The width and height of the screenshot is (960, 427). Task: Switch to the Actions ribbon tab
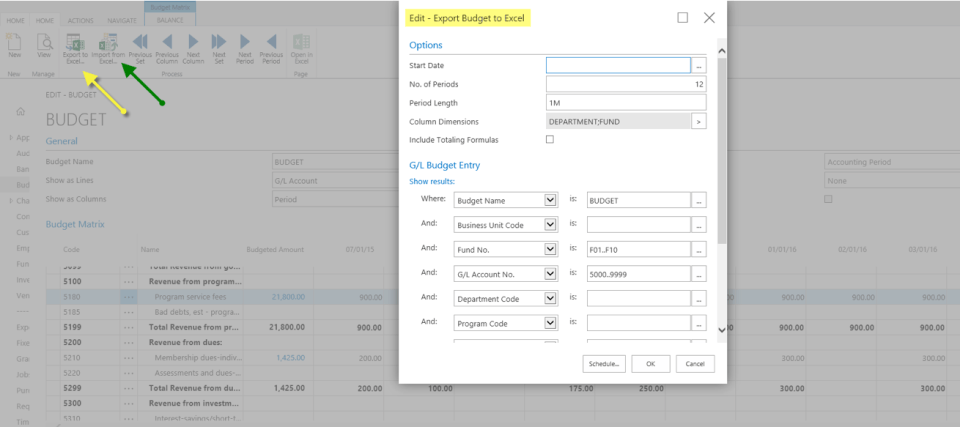click(x=80, y=18)
